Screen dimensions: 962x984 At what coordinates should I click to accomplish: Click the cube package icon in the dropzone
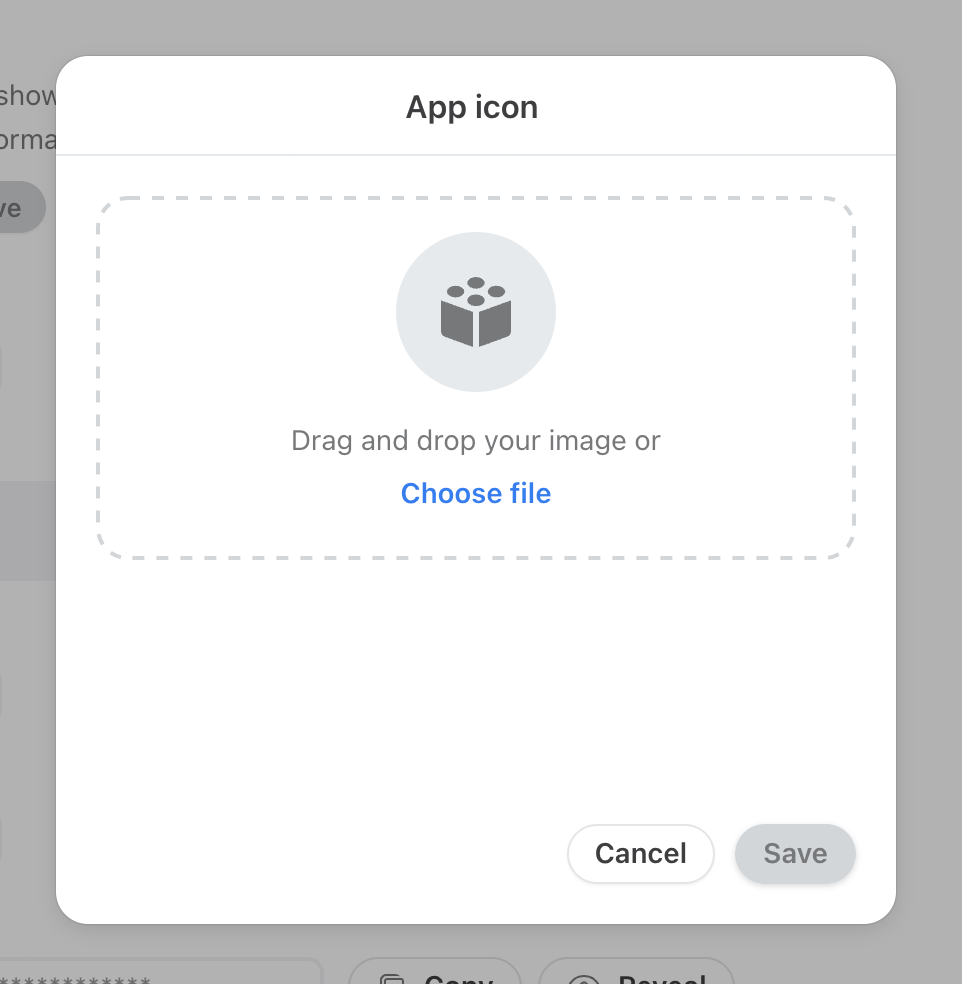tap(476, 311)
